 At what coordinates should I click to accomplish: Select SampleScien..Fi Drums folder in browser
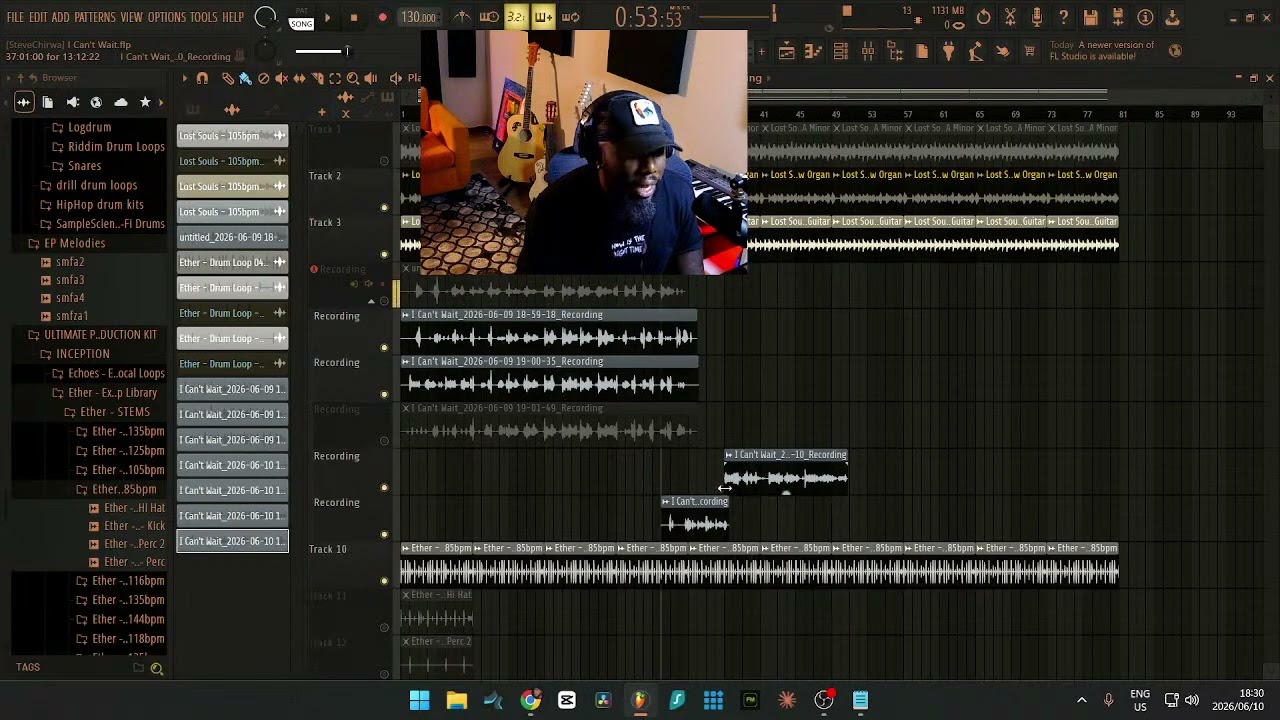click(102, 223)
